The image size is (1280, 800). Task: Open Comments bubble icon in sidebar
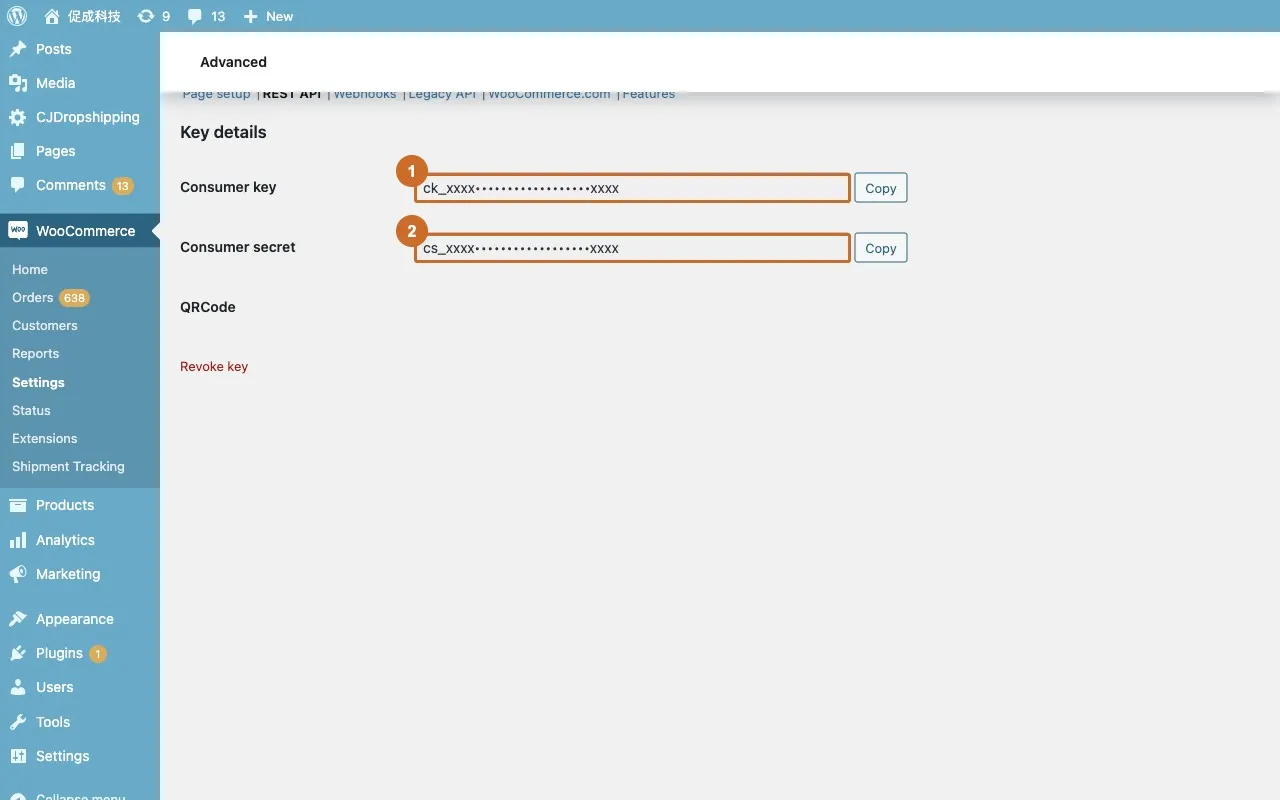coord(18,185)
